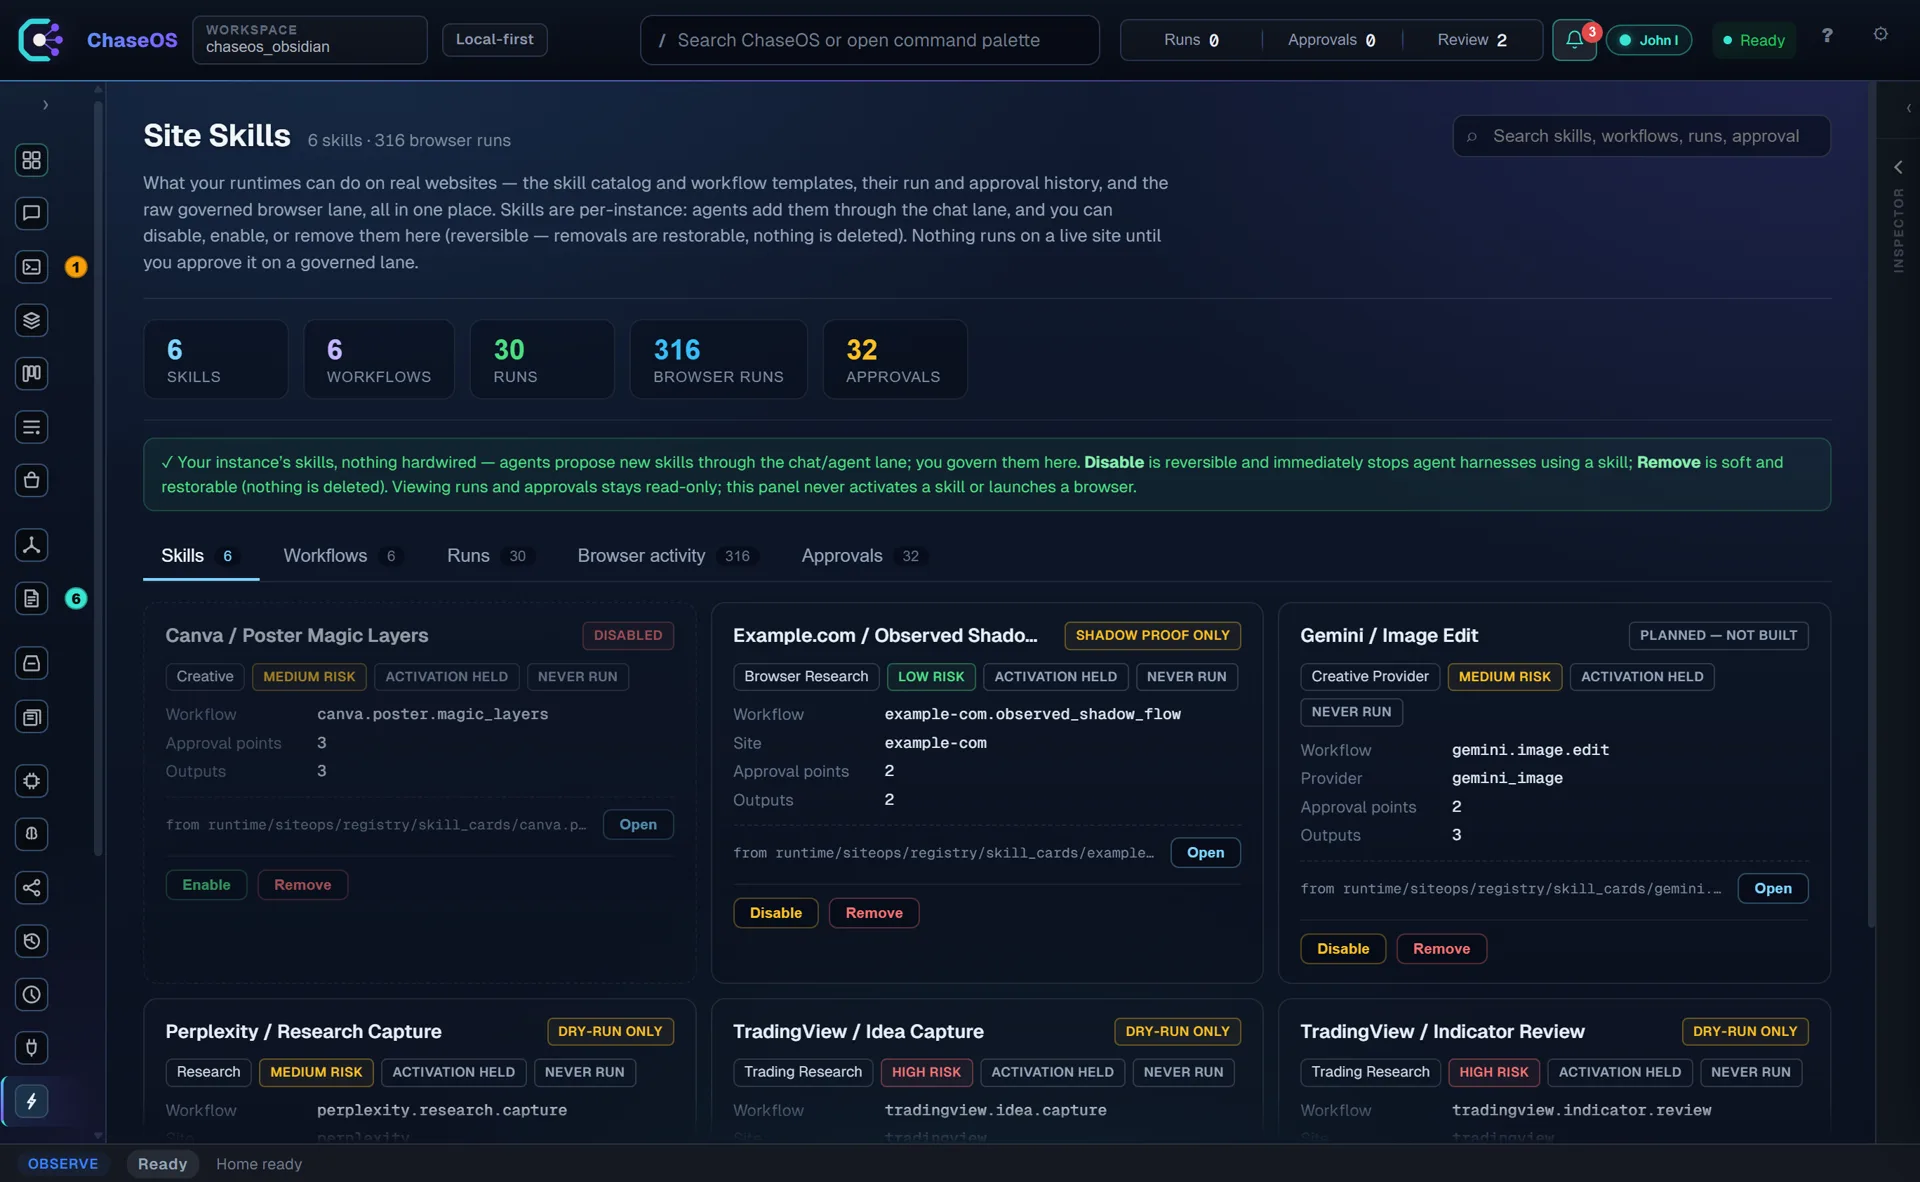Open the chat bubble icon in sidebar
This screenshot has width=1920, height=1182.
[31, 213]
